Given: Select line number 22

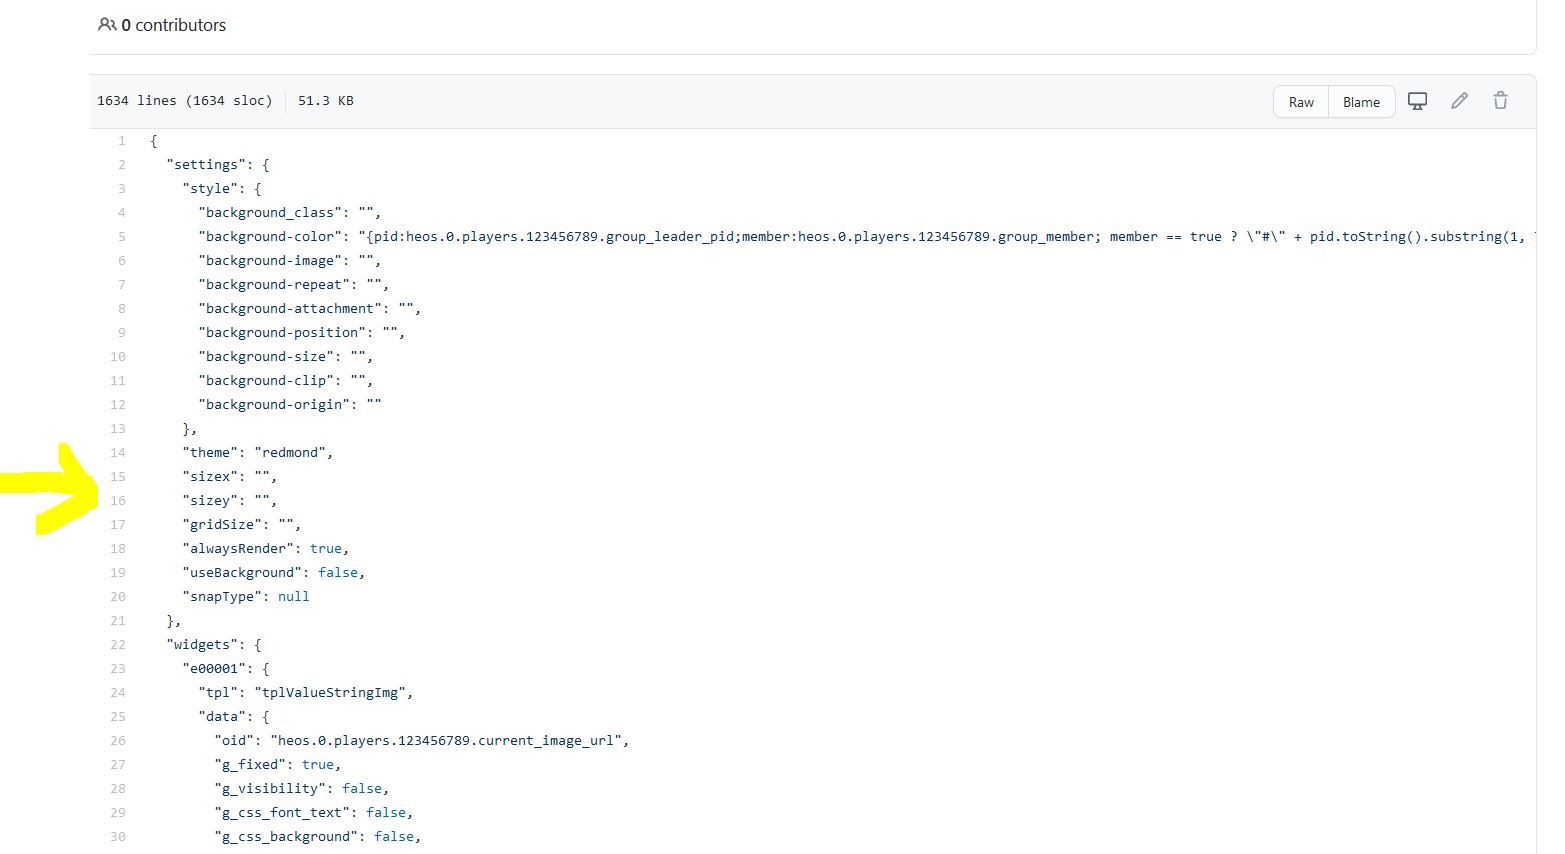Looking at the screenshot, I should point(118,645).
